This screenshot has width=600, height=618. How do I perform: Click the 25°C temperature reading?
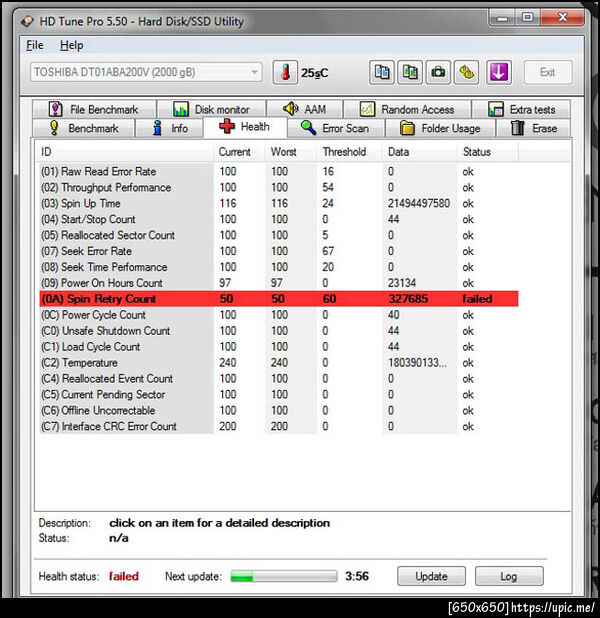[315, 73]
